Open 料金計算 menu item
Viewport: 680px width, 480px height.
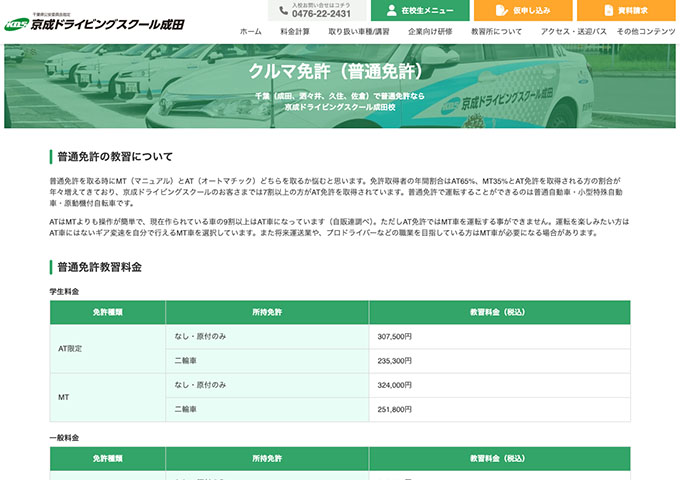coord(295,32)
